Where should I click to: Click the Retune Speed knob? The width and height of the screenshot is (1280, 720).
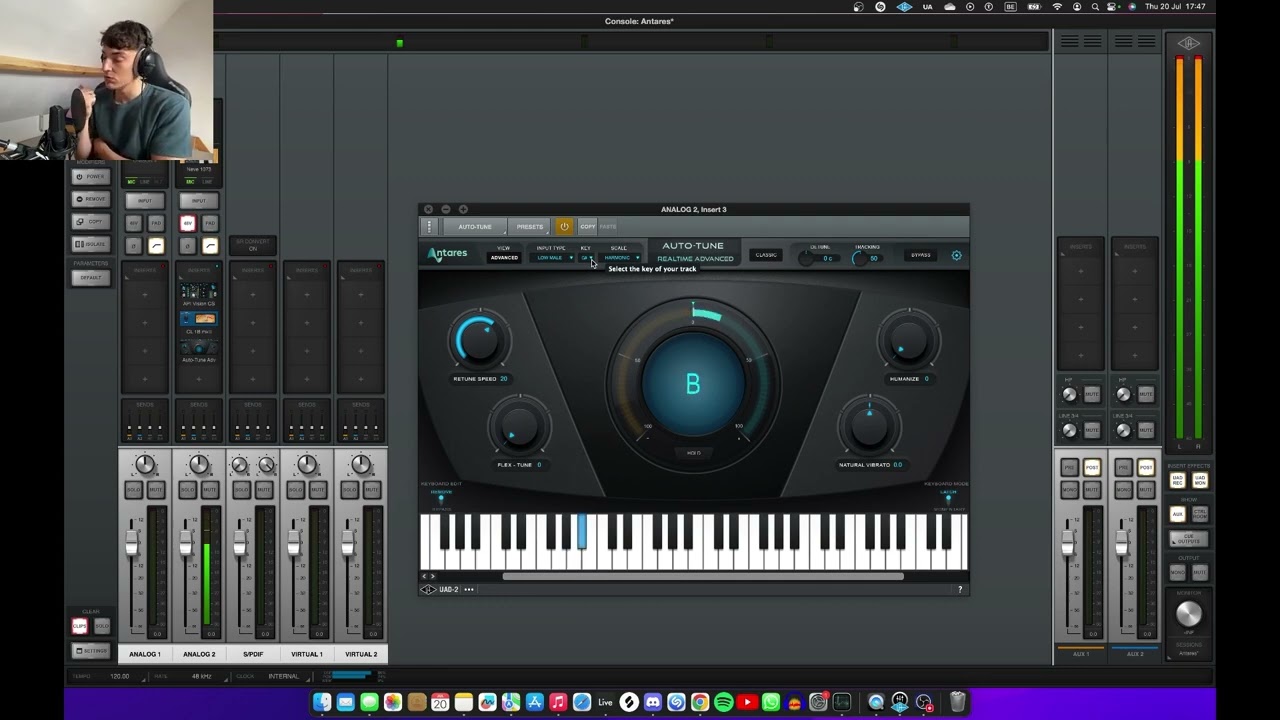coord(480,341)
